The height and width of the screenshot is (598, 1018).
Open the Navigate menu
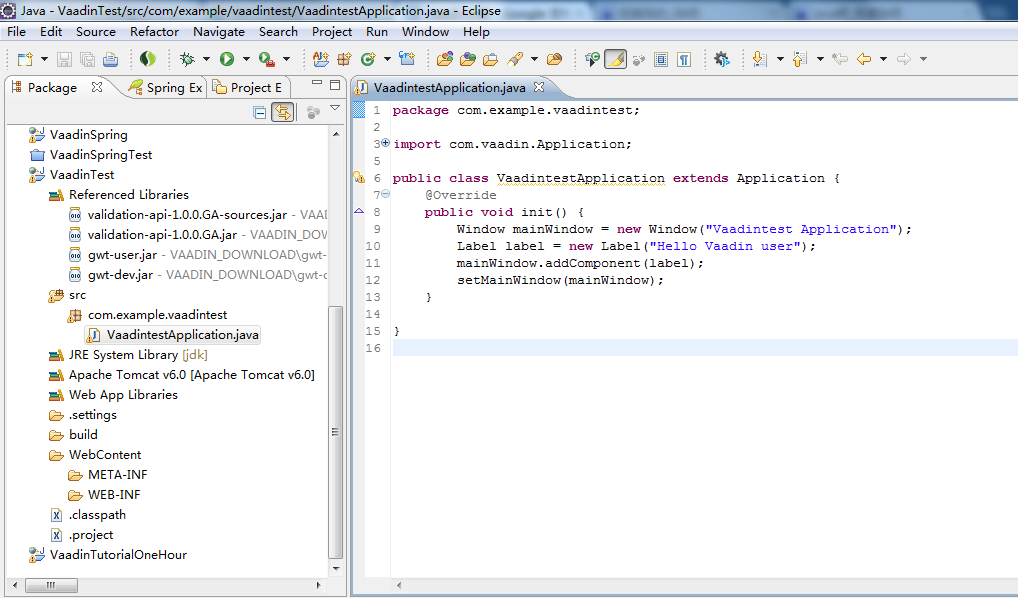coord(219,32)
